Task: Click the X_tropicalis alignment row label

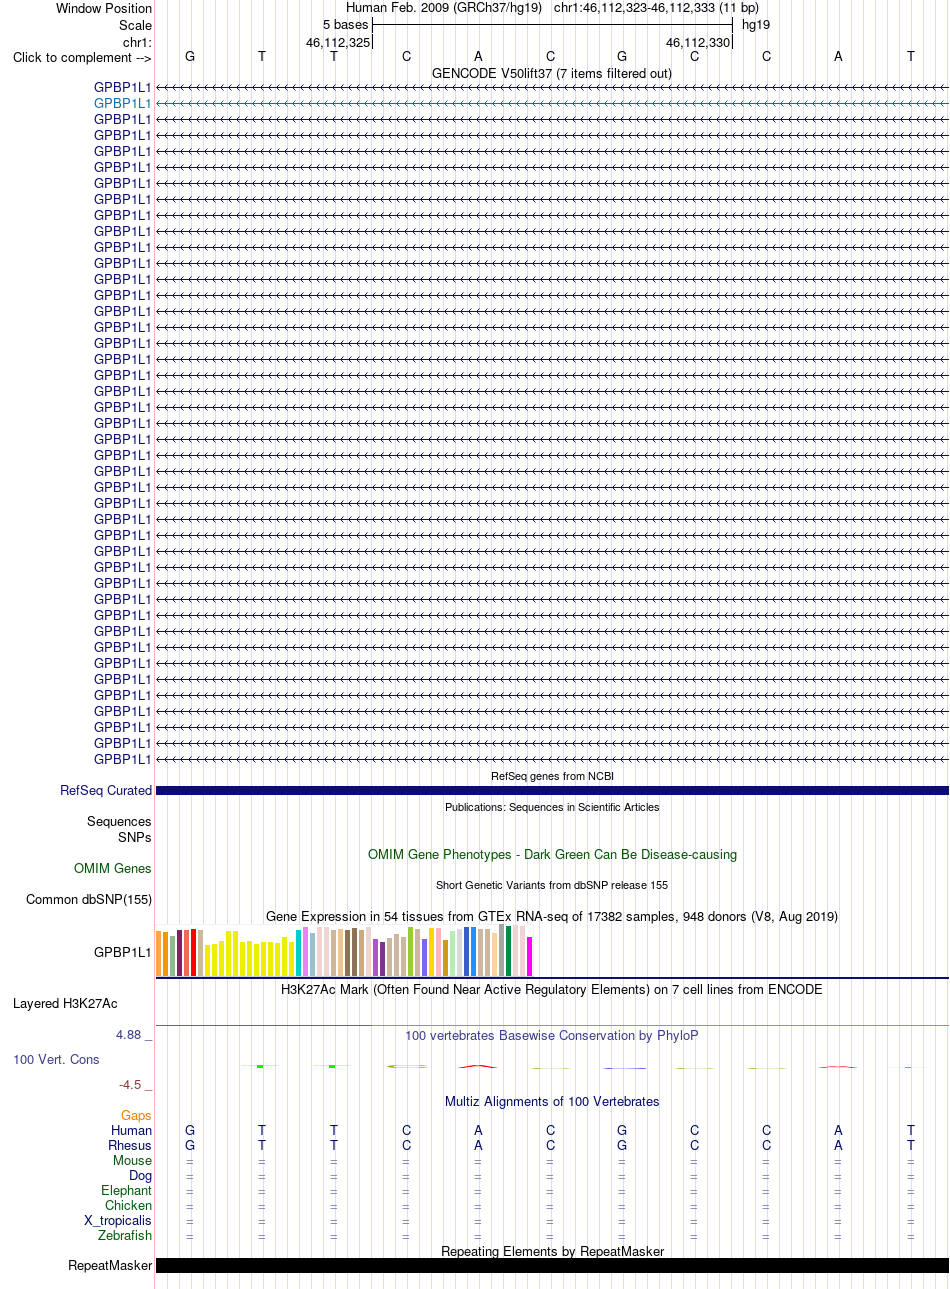Action: [x=118, y=1221]
